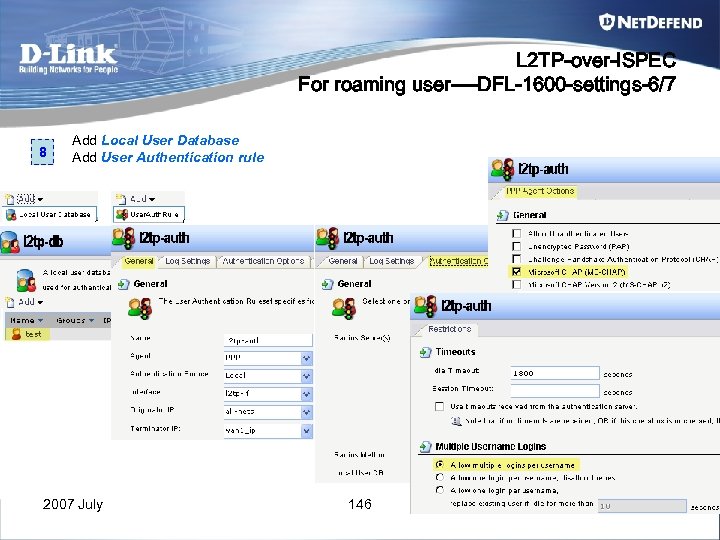Open the unhighlighted General tab beside the highlighted Authentication Options

pyautogui.click(x=343, y=261)
